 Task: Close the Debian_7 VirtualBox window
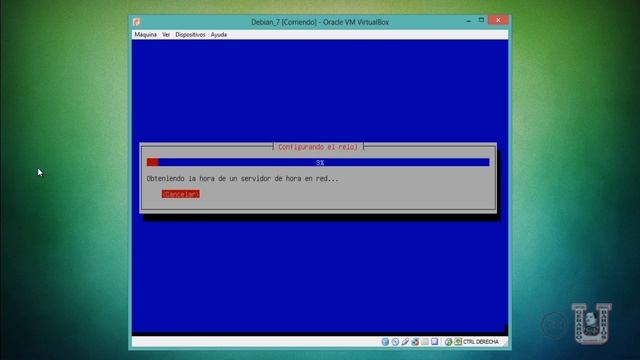click(x=498, y=20)
